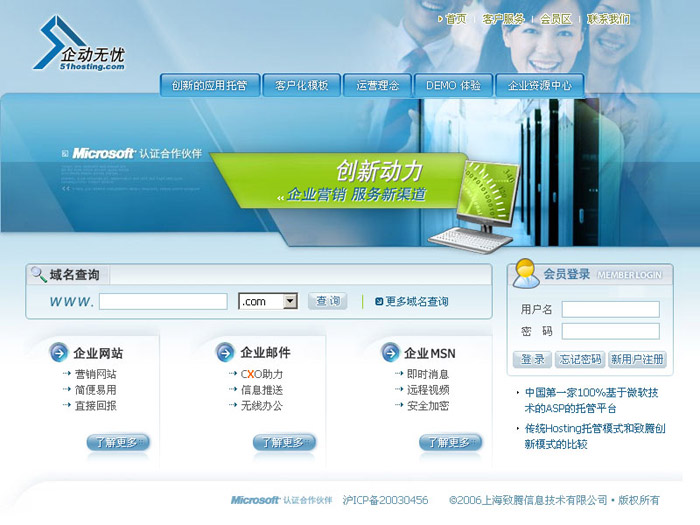Screen dimensions: 700x525
Task: Click the 忘记密码 button
Action: tap(580, 359)
